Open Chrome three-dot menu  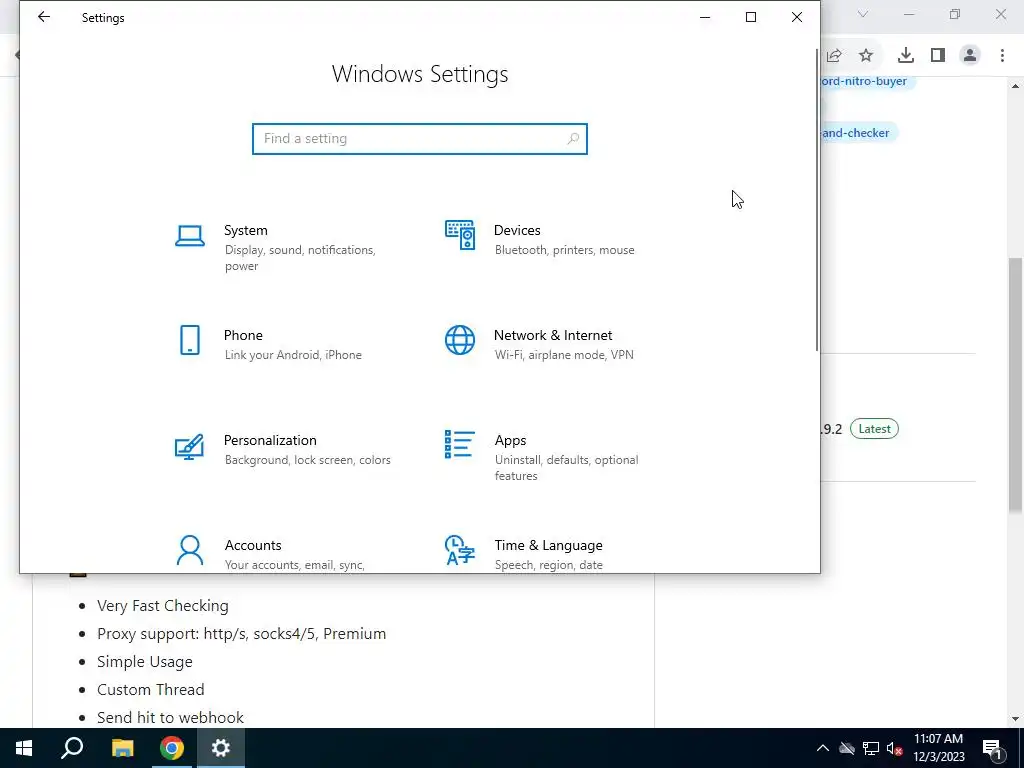[x=1002, y=56]
